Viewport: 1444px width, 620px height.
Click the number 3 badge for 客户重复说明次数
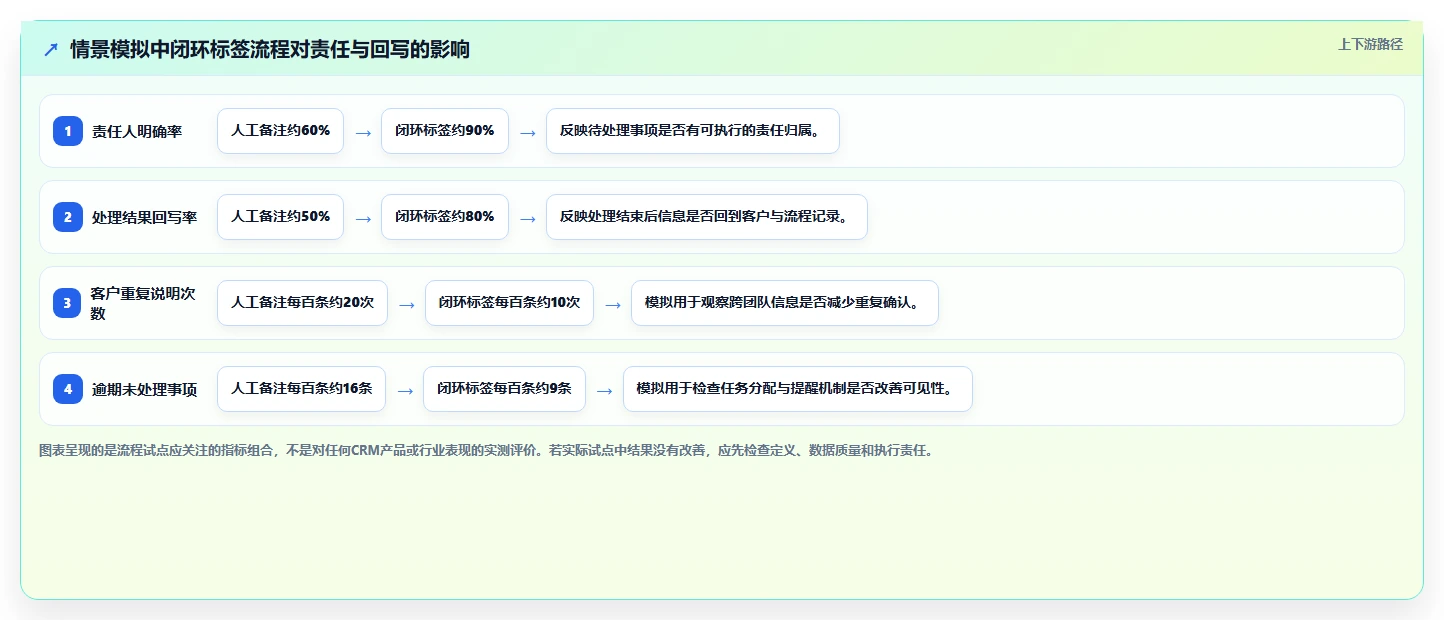68,303
